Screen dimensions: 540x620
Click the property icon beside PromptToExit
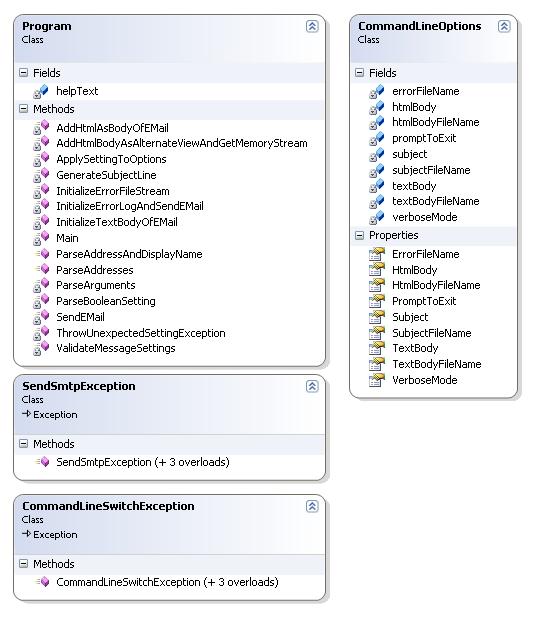click(x=377, y=301)
